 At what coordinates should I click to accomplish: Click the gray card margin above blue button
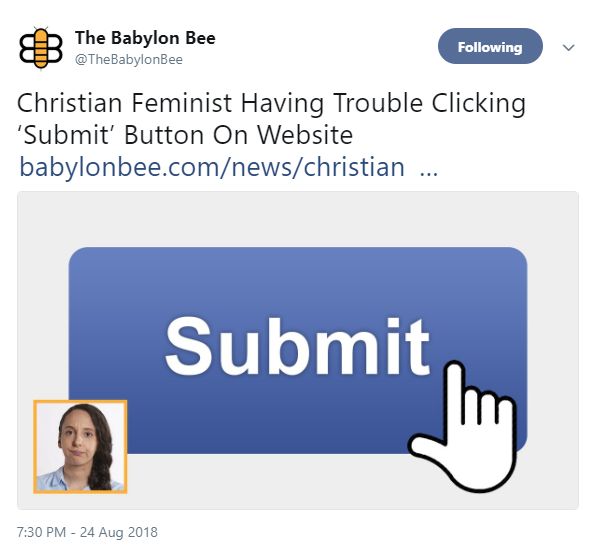tap(298, 219)
